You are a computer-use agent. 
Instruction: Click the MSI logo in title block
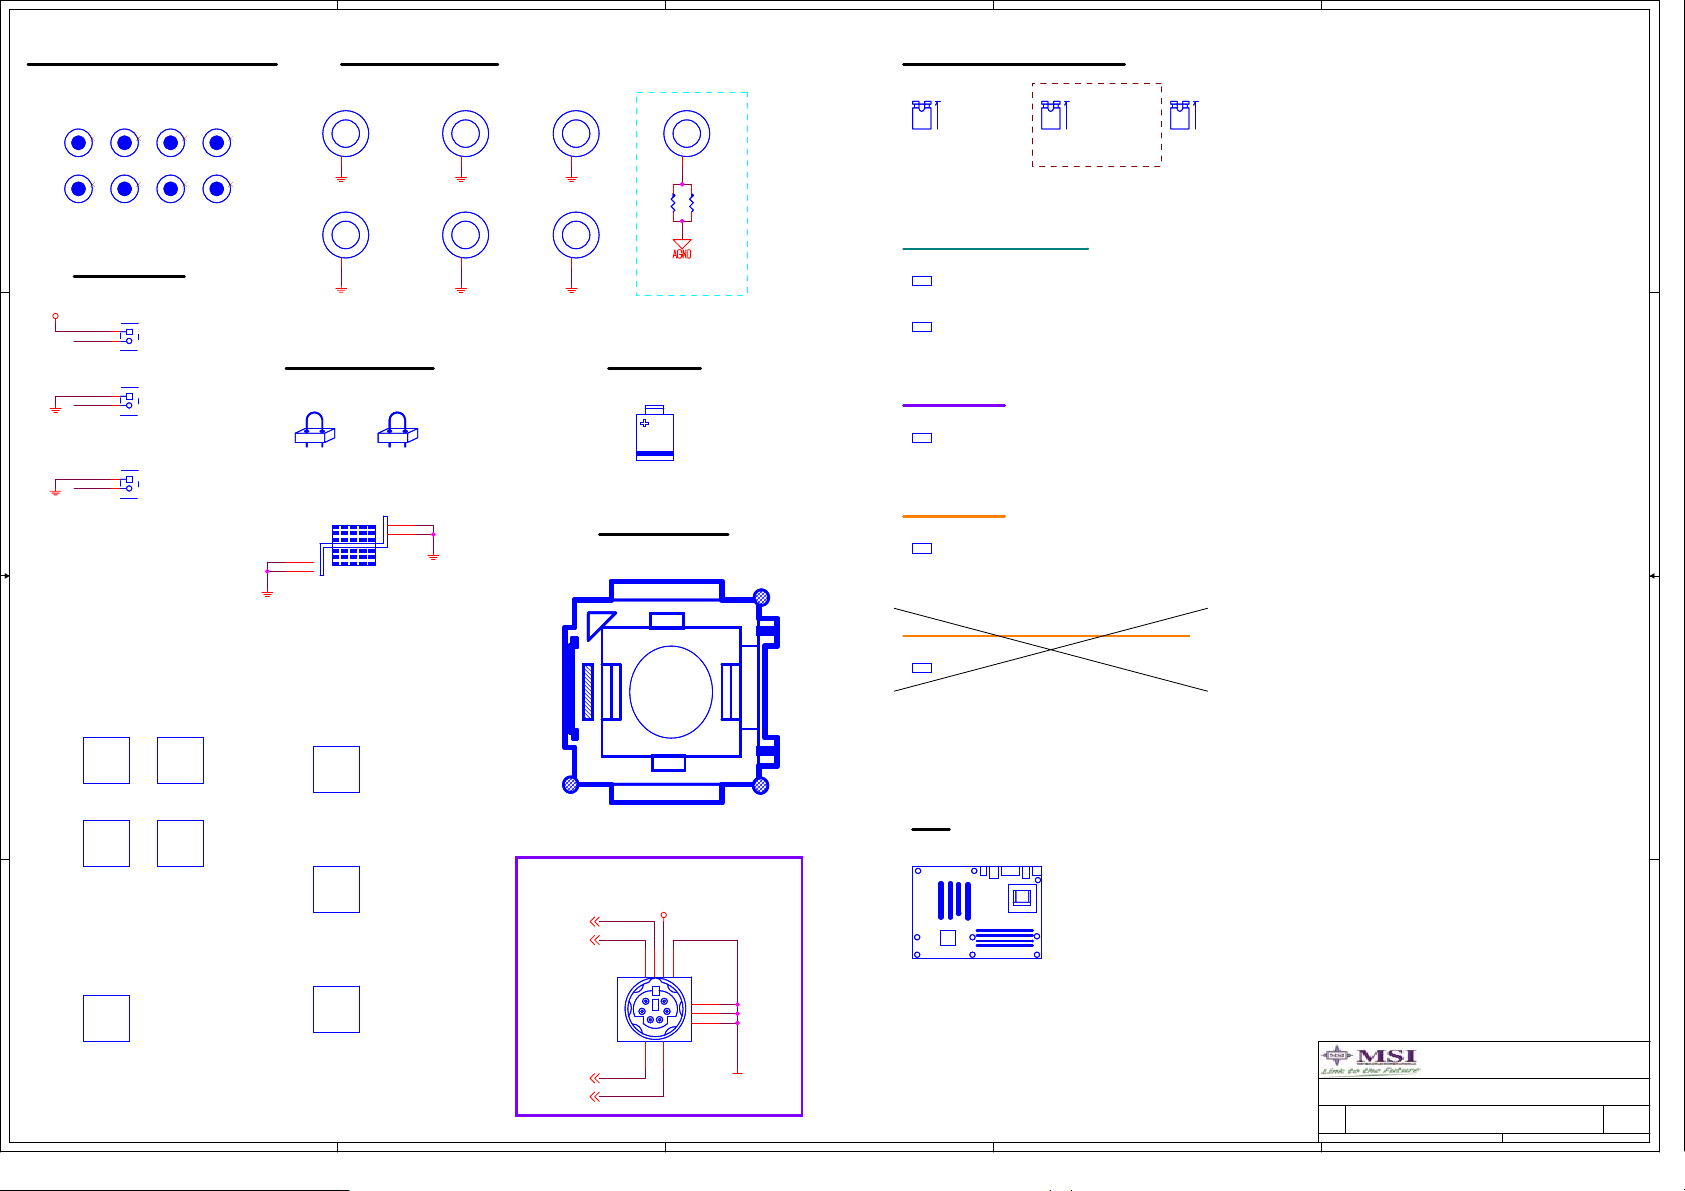pos(1370,1056)
